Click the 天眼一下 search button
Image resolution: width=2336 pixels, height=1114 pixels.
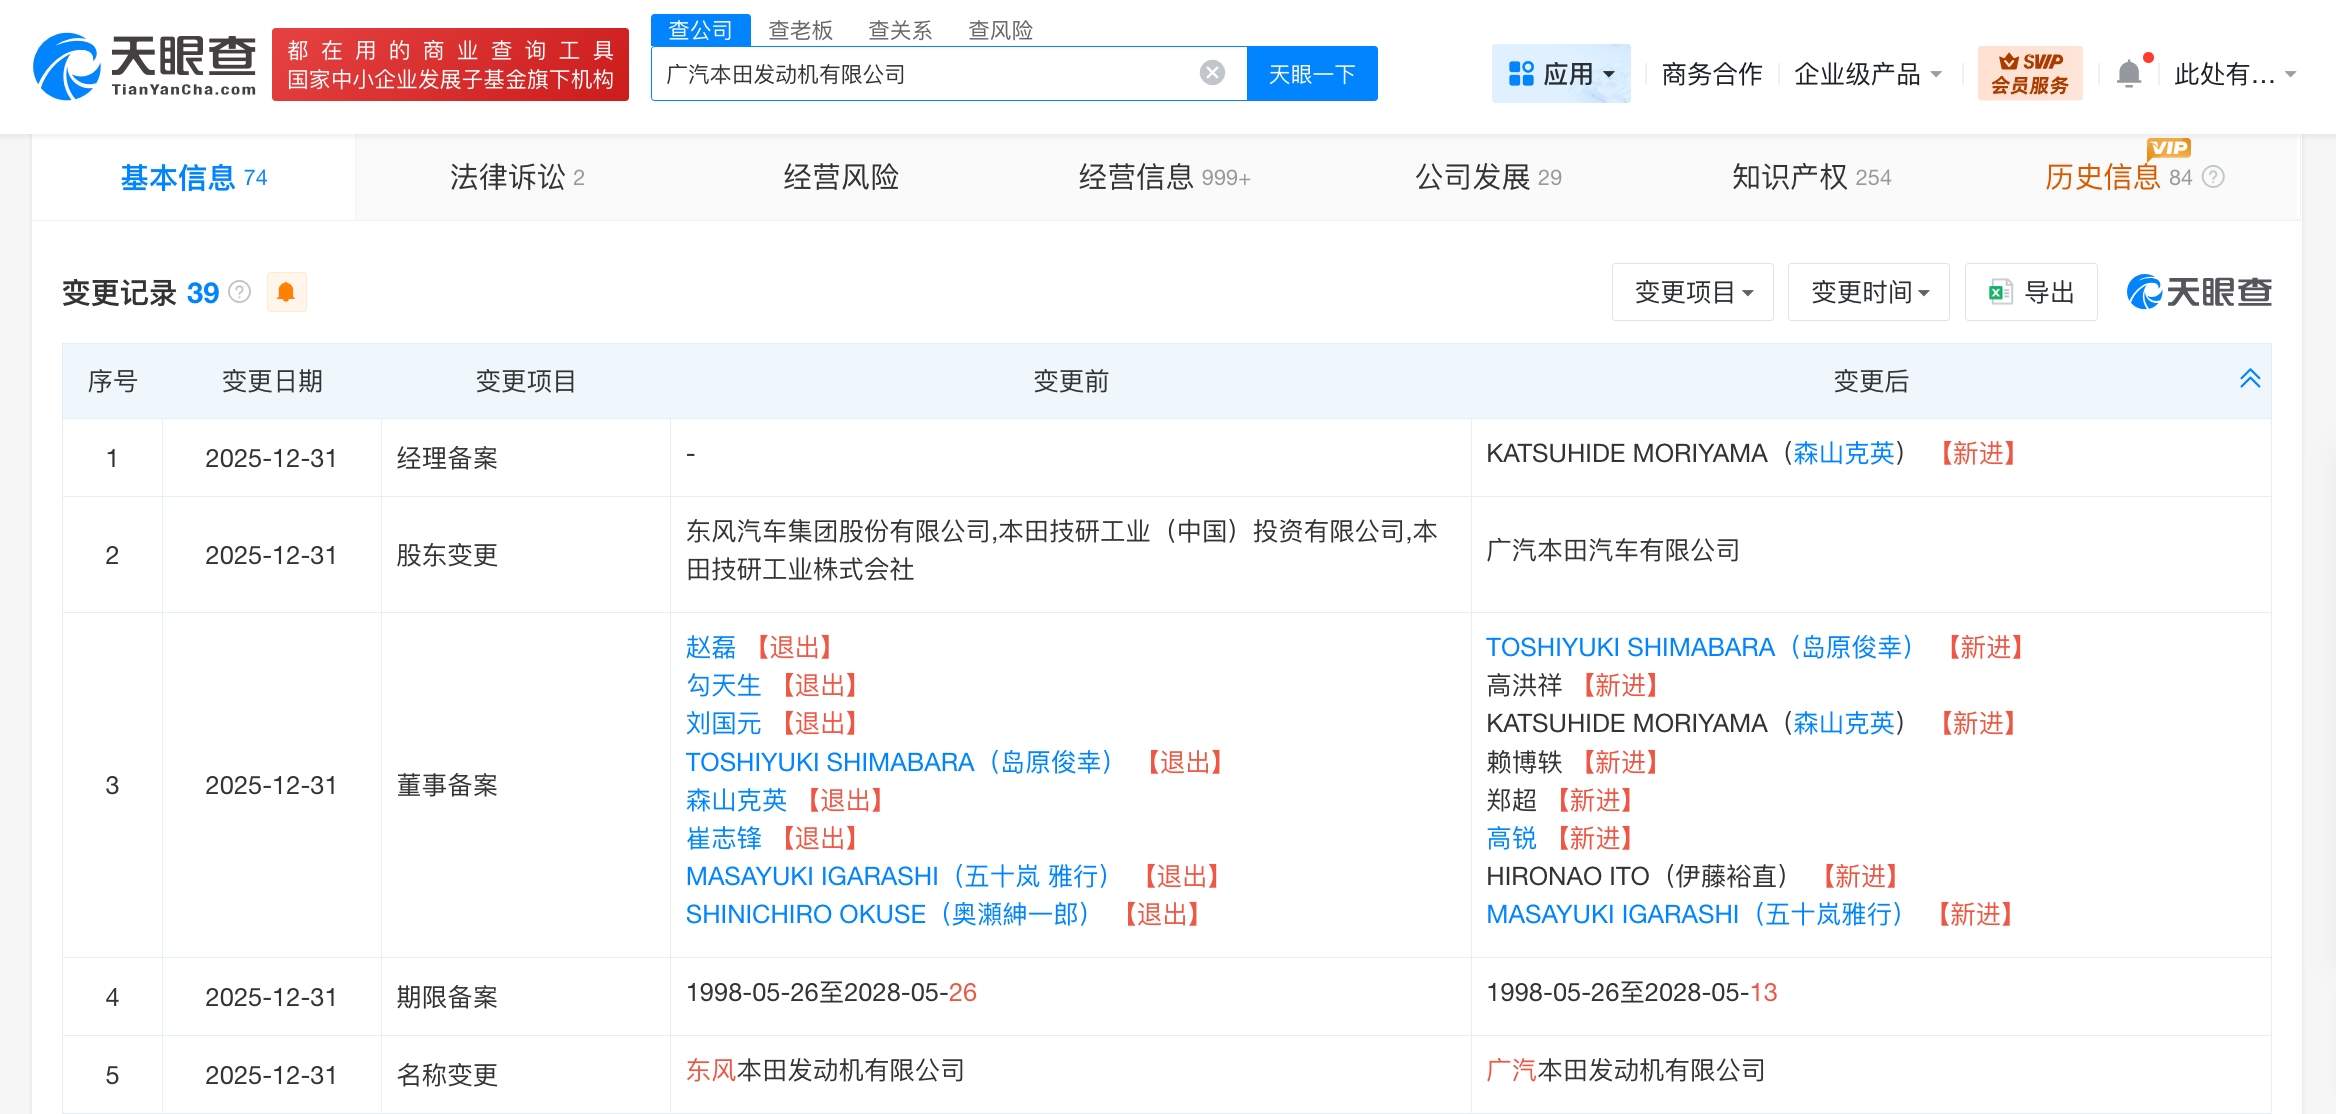click(x=1311, y=74)
